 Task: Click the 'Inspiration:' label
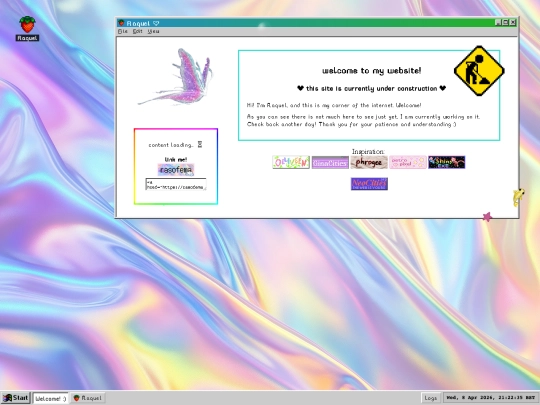click(x=368, y=152)
